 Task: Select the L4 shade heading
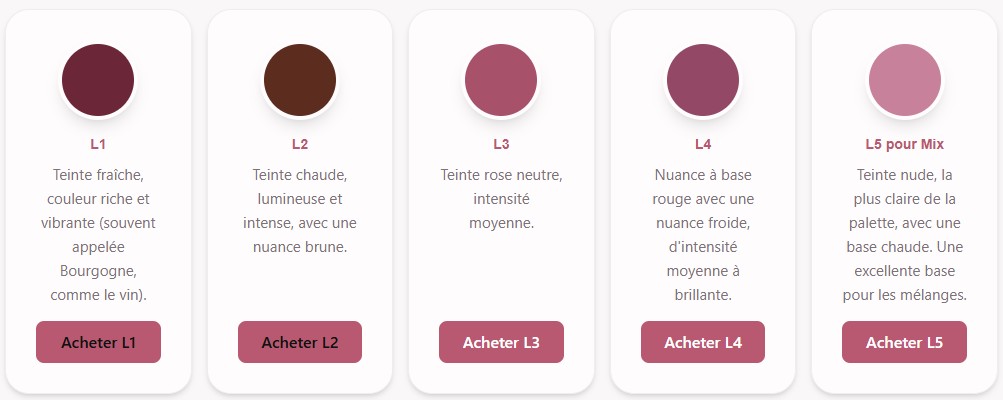tap(703, 144)
